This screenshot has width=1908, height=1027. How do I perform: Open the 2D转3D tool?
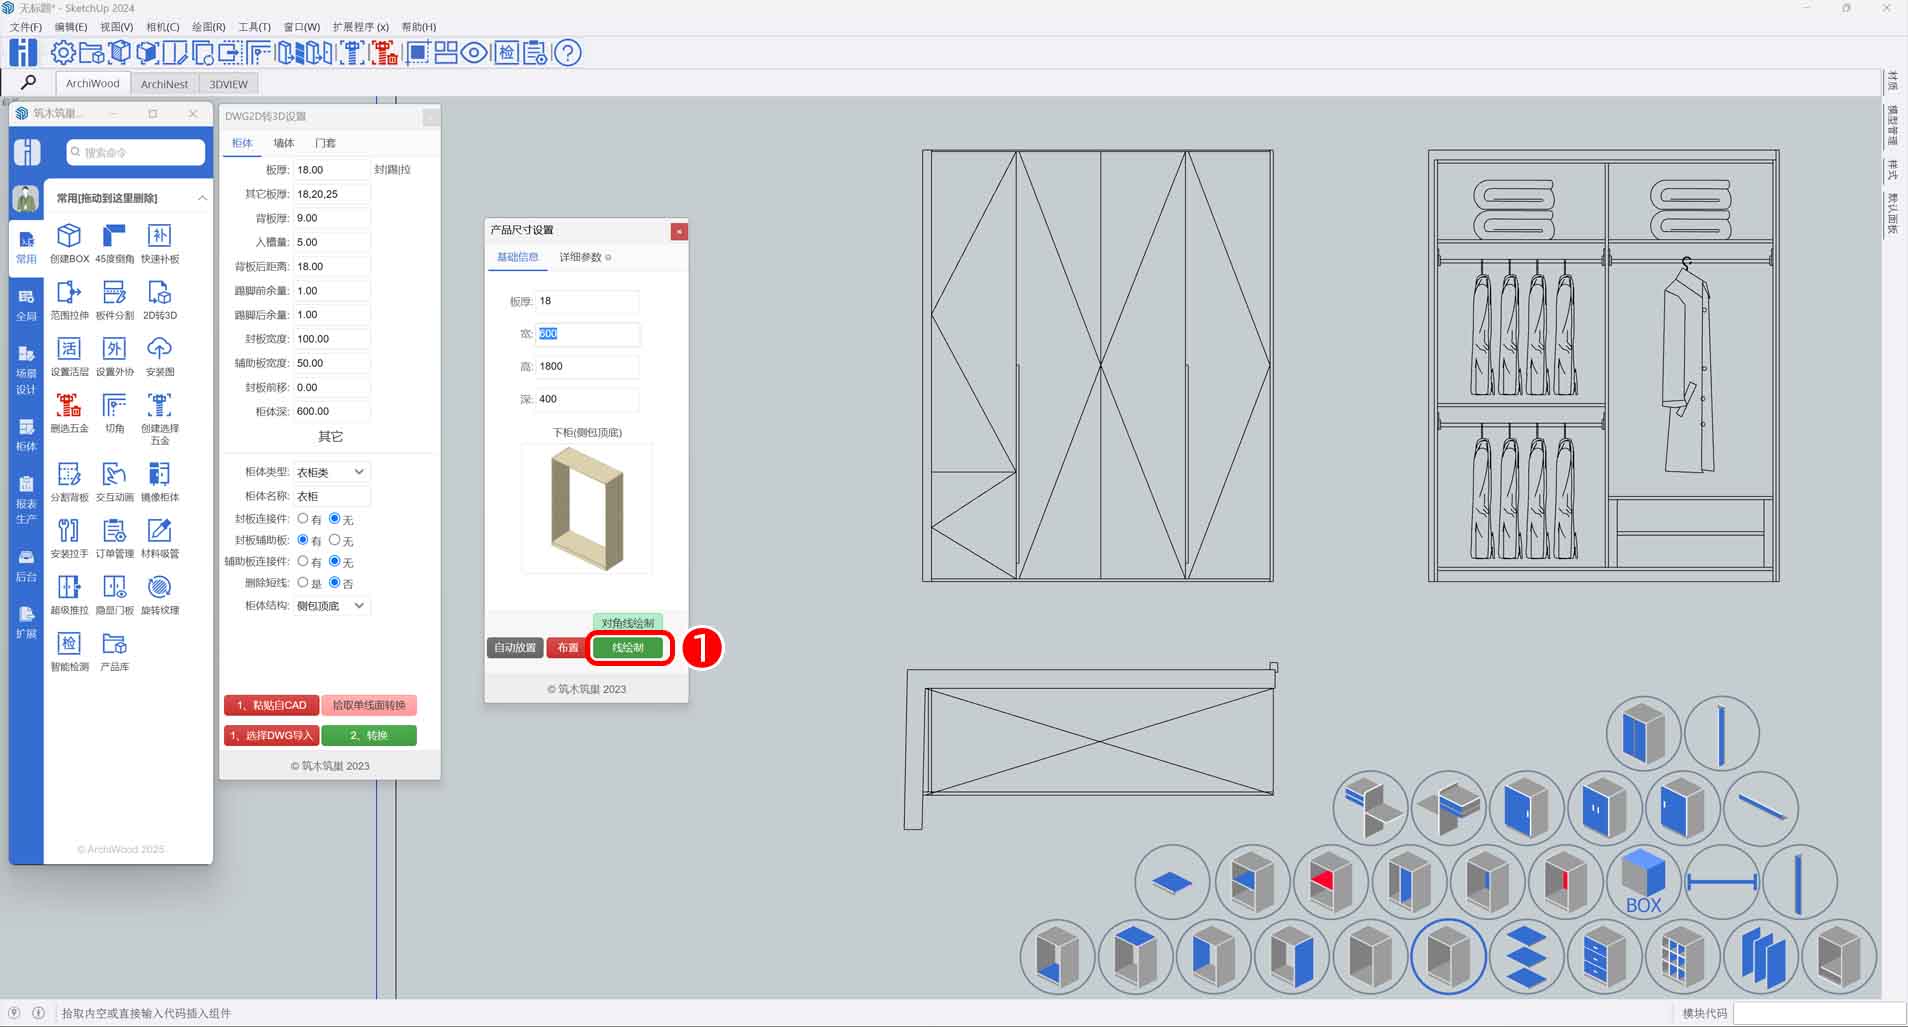click(x=159, y=293)
